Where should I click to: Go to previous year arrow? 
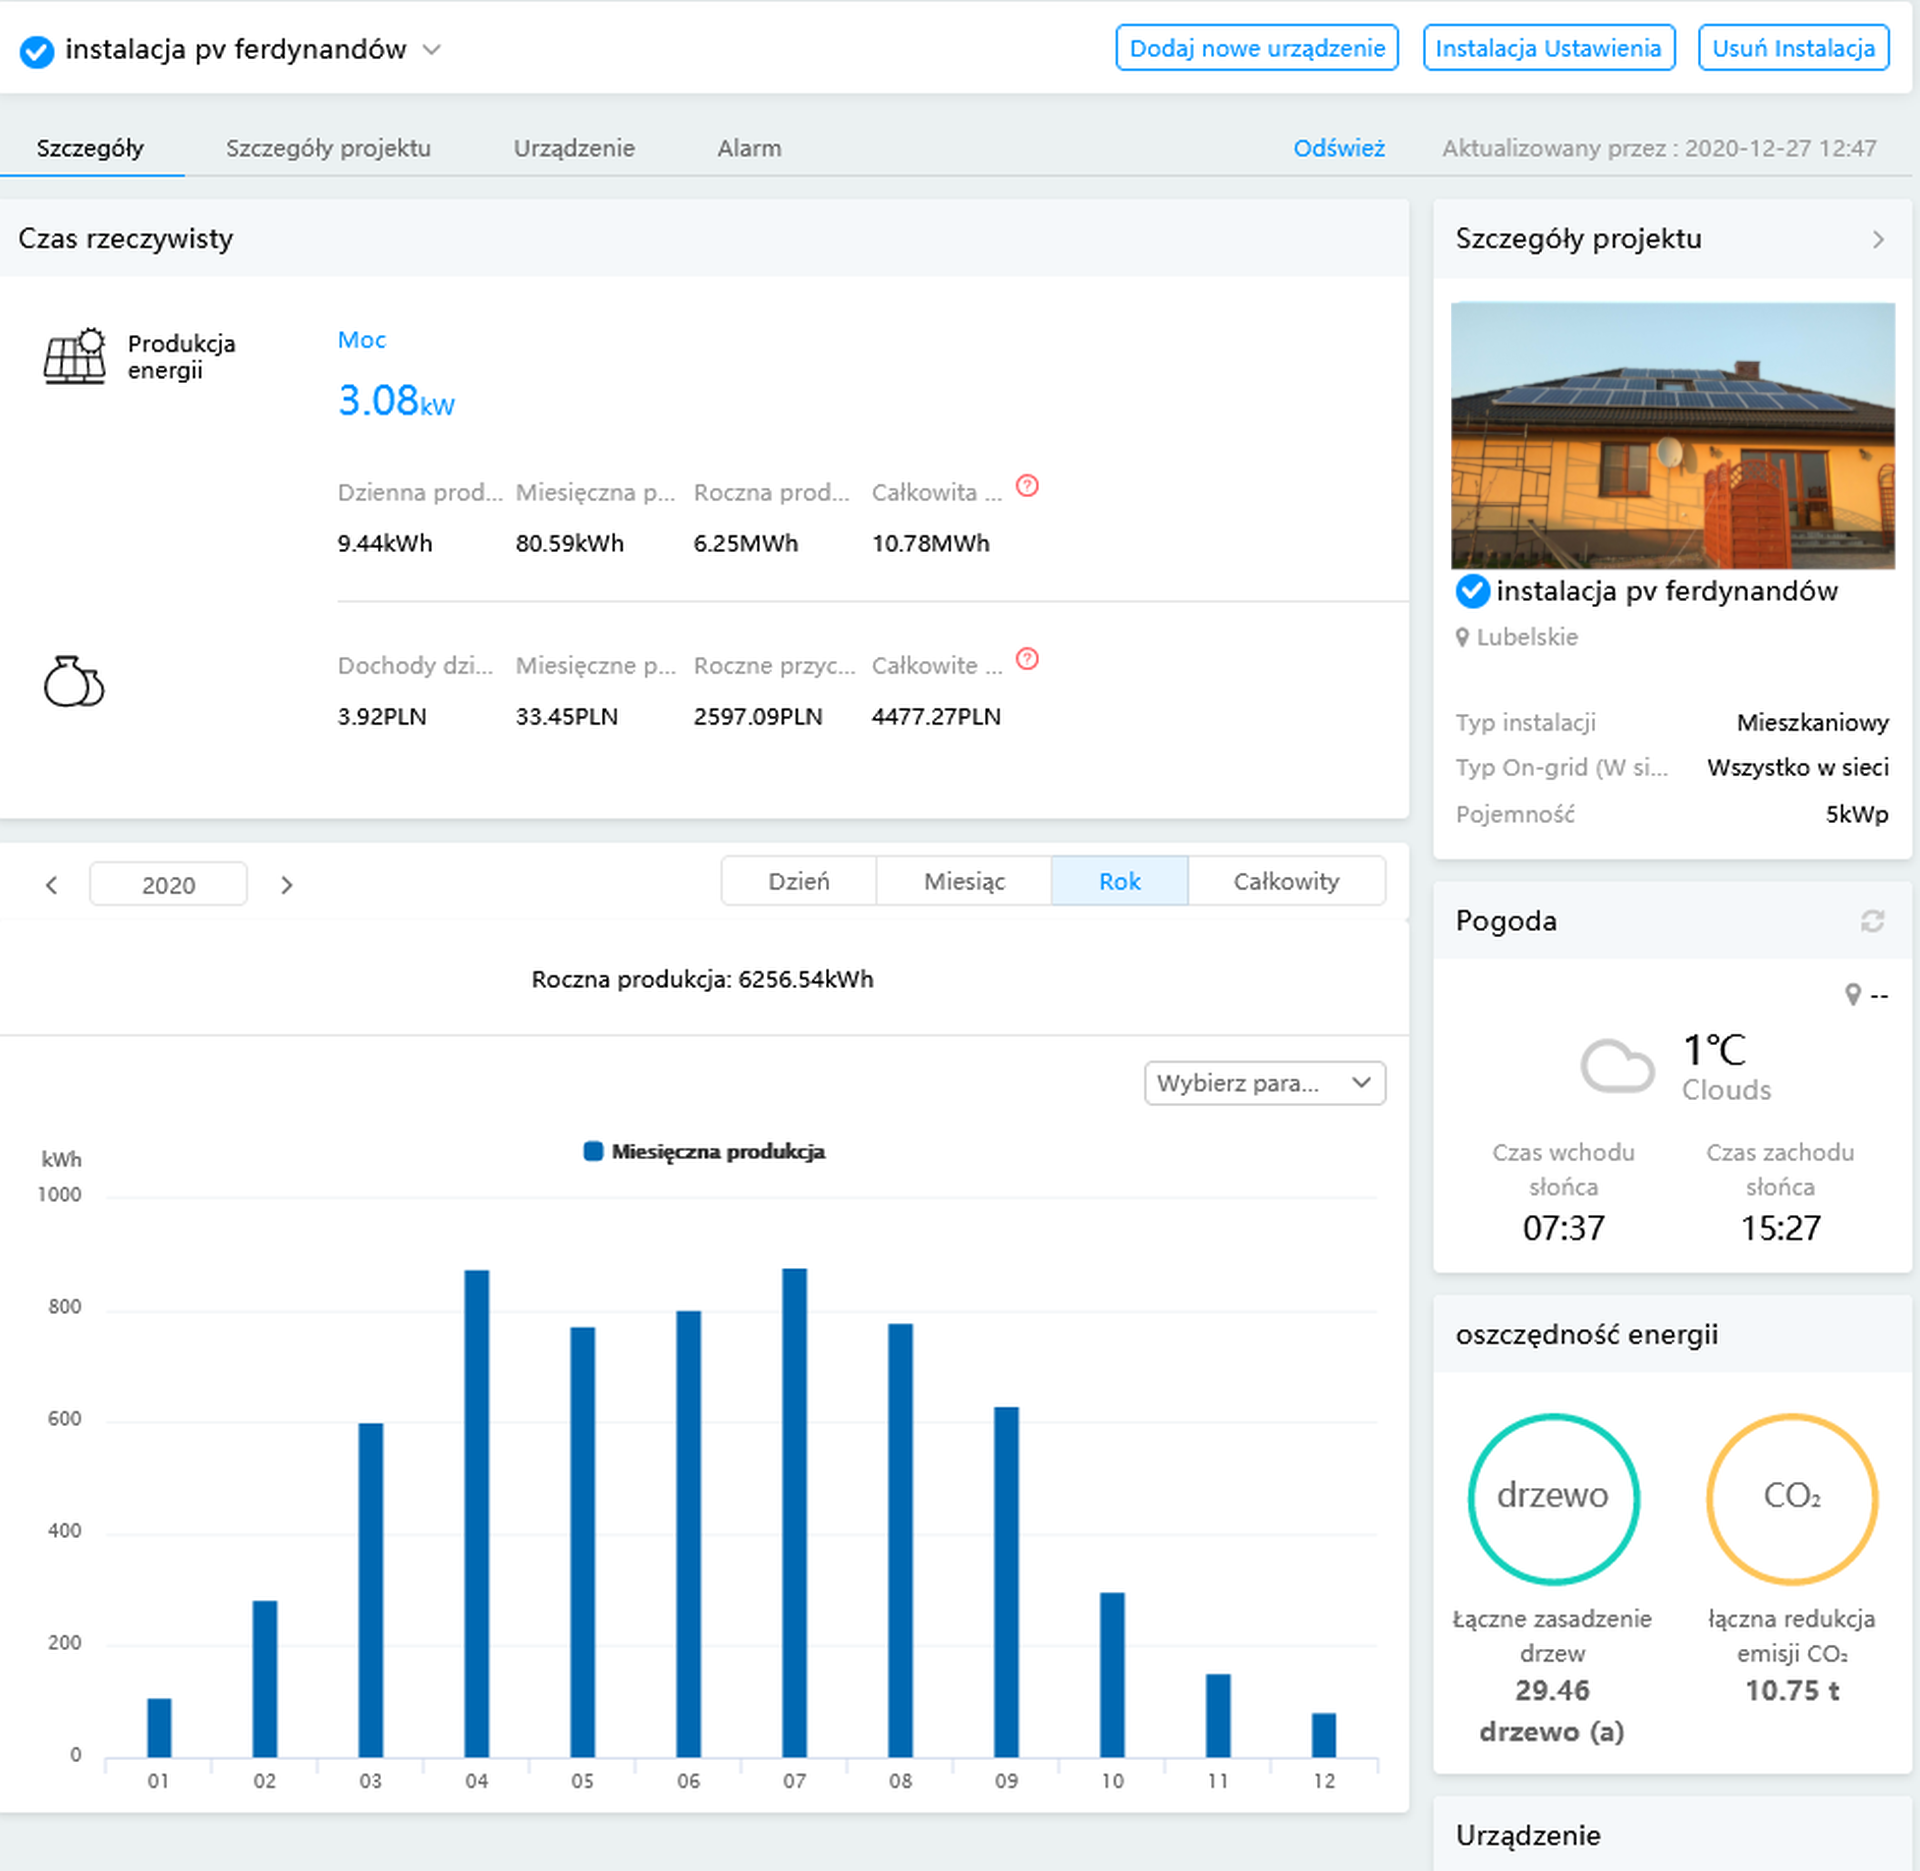point(52,885)
